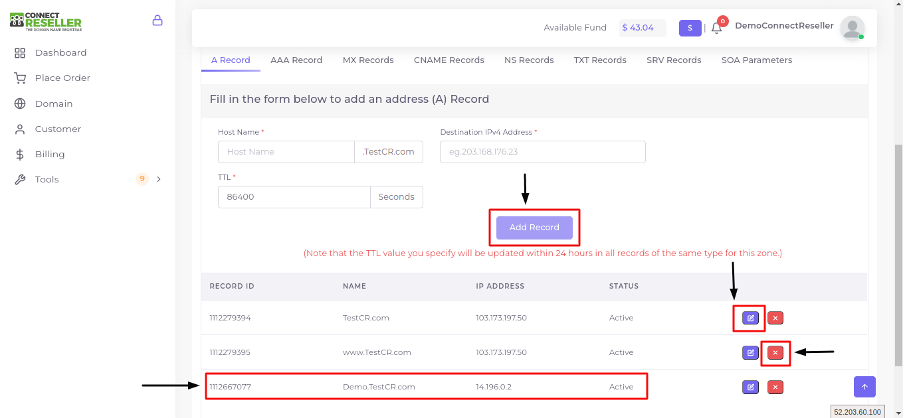Click the Destination IPv4 Address field

pyautogui.click(x=542, y=152)
